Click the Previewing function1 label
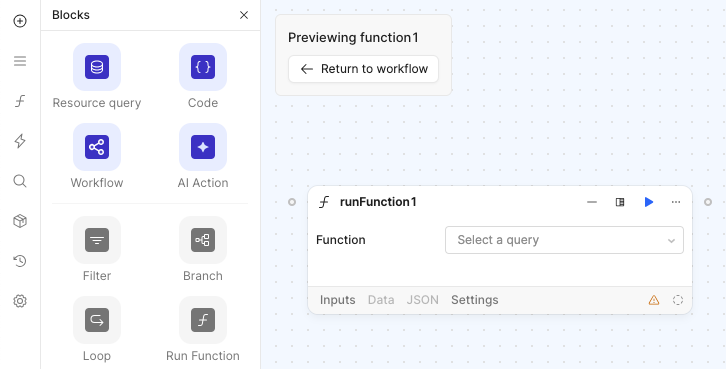The width and height of the screenshot is (726, 369). [353, 38]
